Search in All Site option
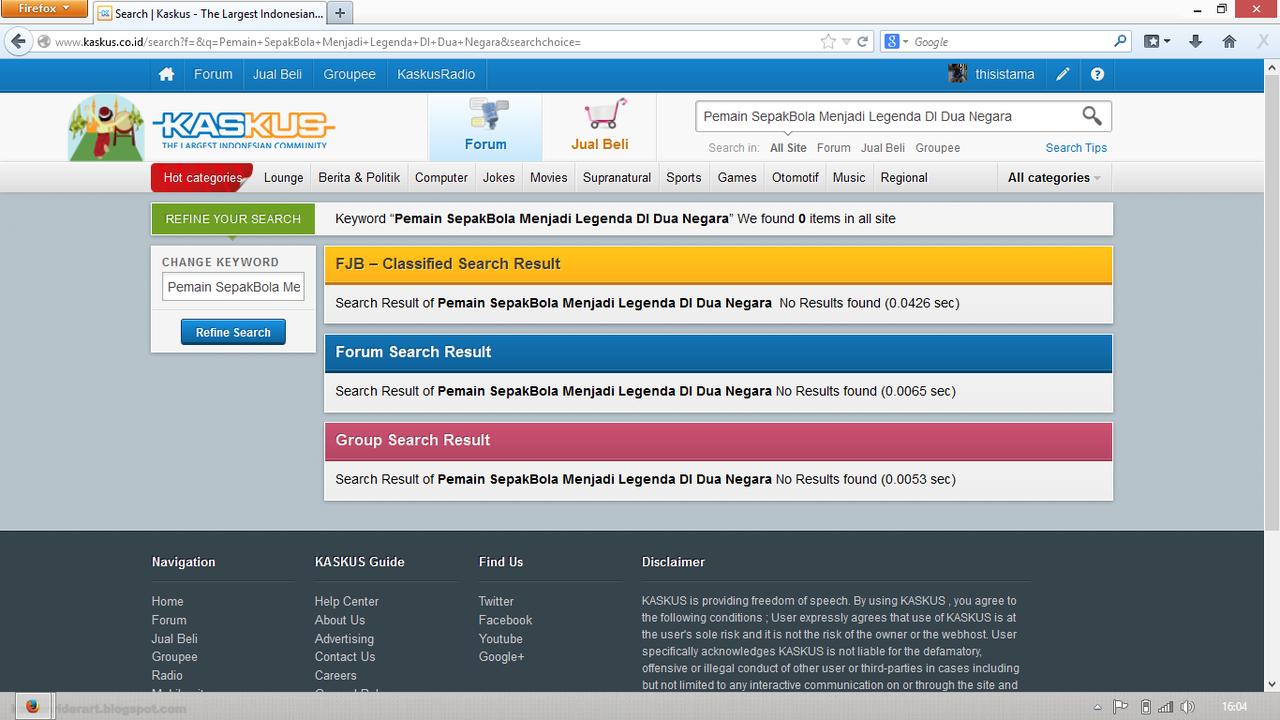Viewport: 1280px width, 720px height. pos(788,148)
